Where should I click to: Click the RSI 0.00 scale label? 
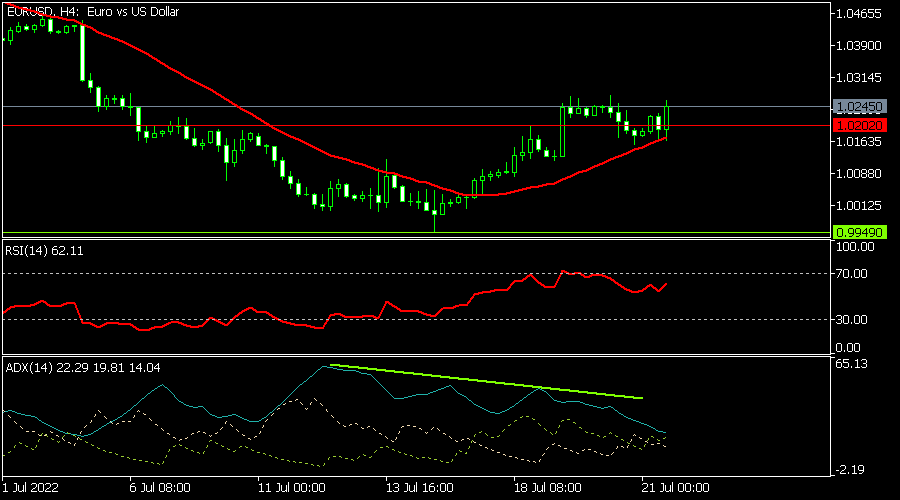click(848, 348)
